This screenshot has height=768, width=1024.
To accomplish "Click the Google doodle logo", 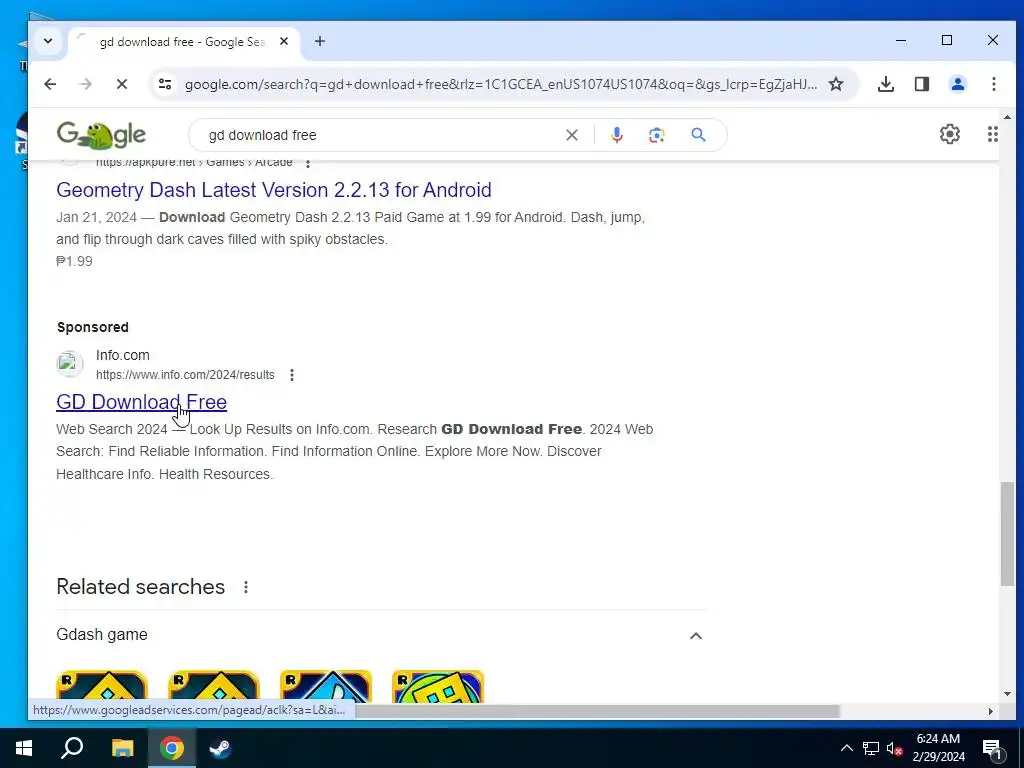I will [x=101, y=135].
